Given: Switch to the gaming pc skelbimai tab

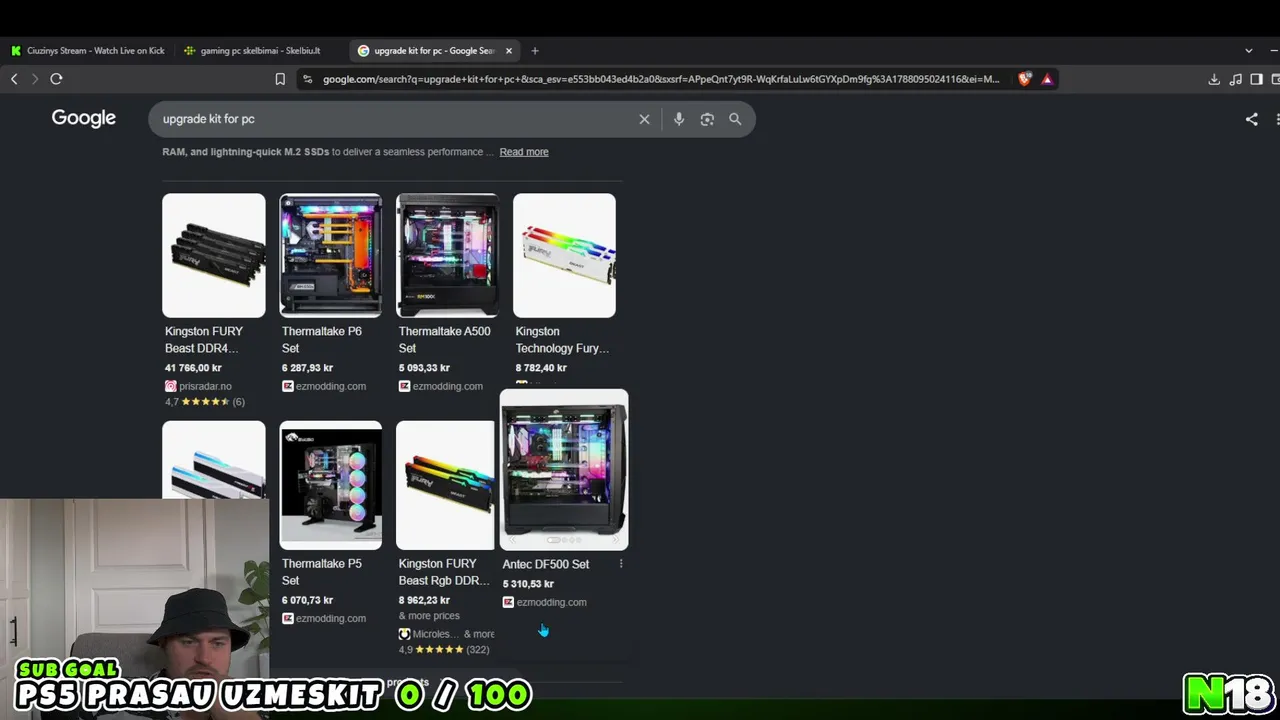Looking at the screenshot, I should coord(260,51).
